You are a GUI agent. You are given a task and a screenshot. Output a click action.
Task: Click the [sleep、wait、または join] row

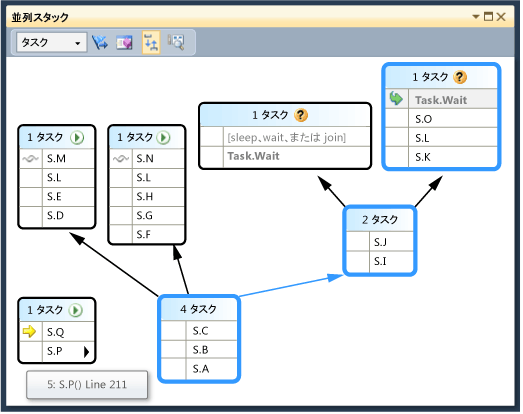click(x=285, y=137)
